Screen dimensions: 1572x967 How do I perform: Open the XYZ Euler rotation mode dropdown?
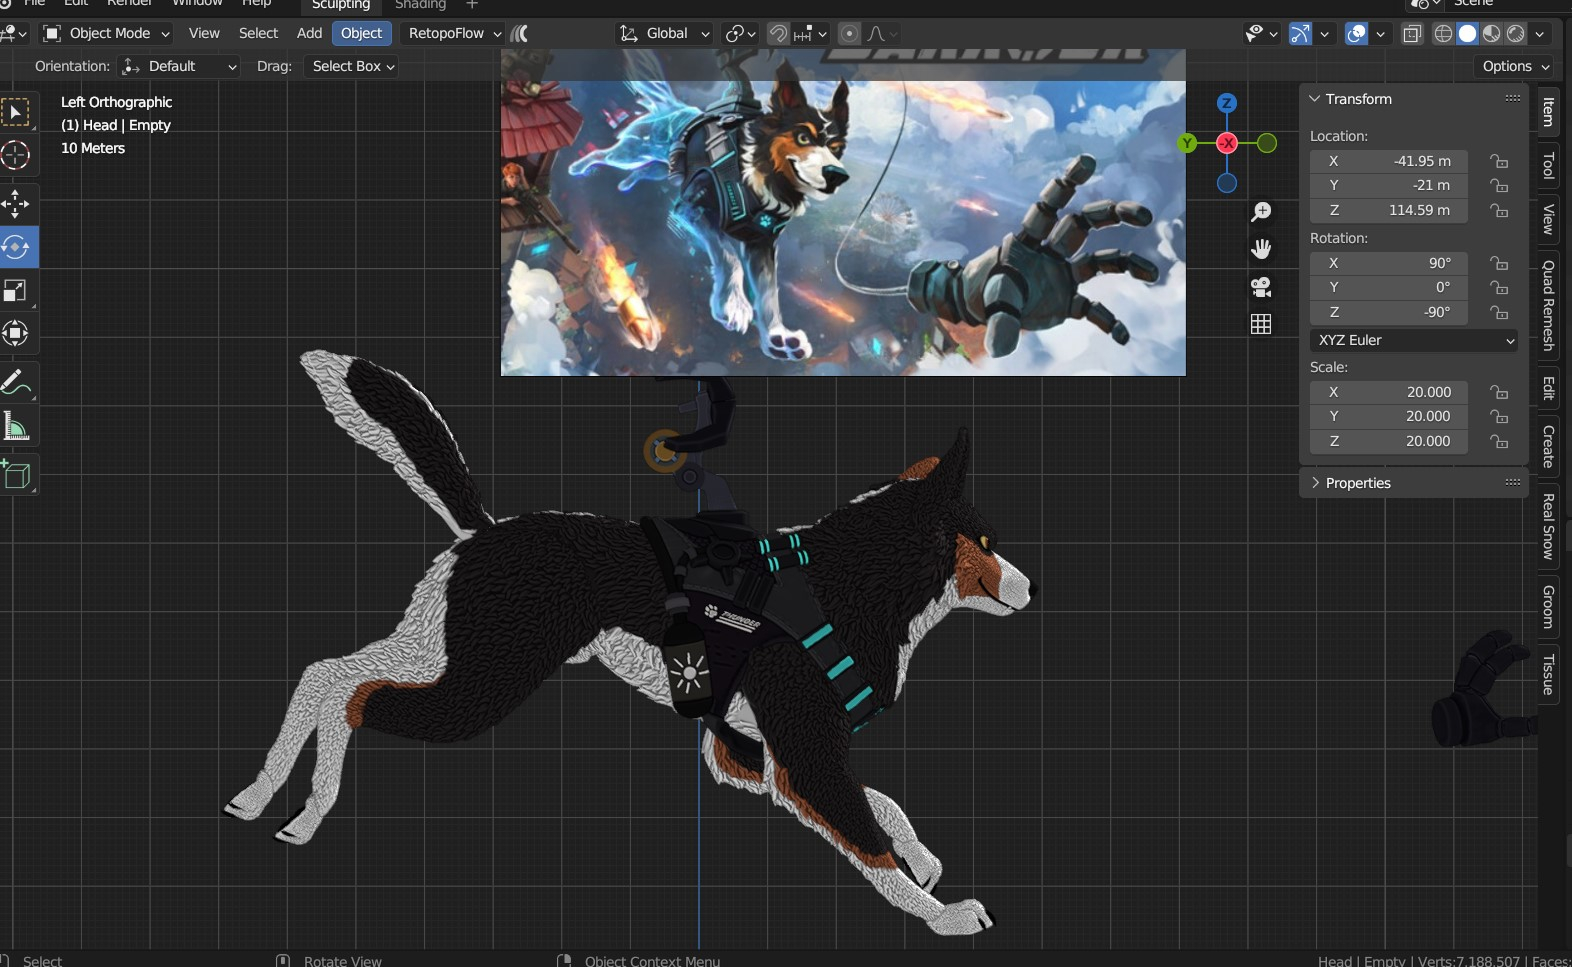tap(1414, 340)
